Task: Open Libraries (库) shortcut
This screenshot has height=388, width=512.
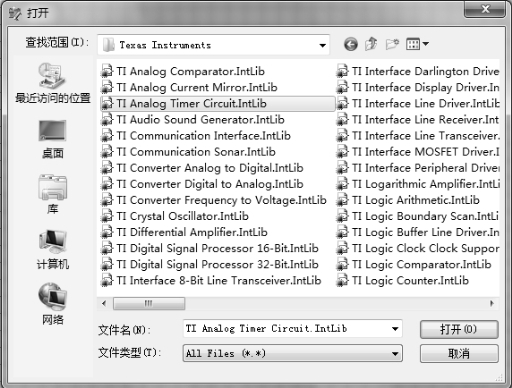Action: point(53,194)
